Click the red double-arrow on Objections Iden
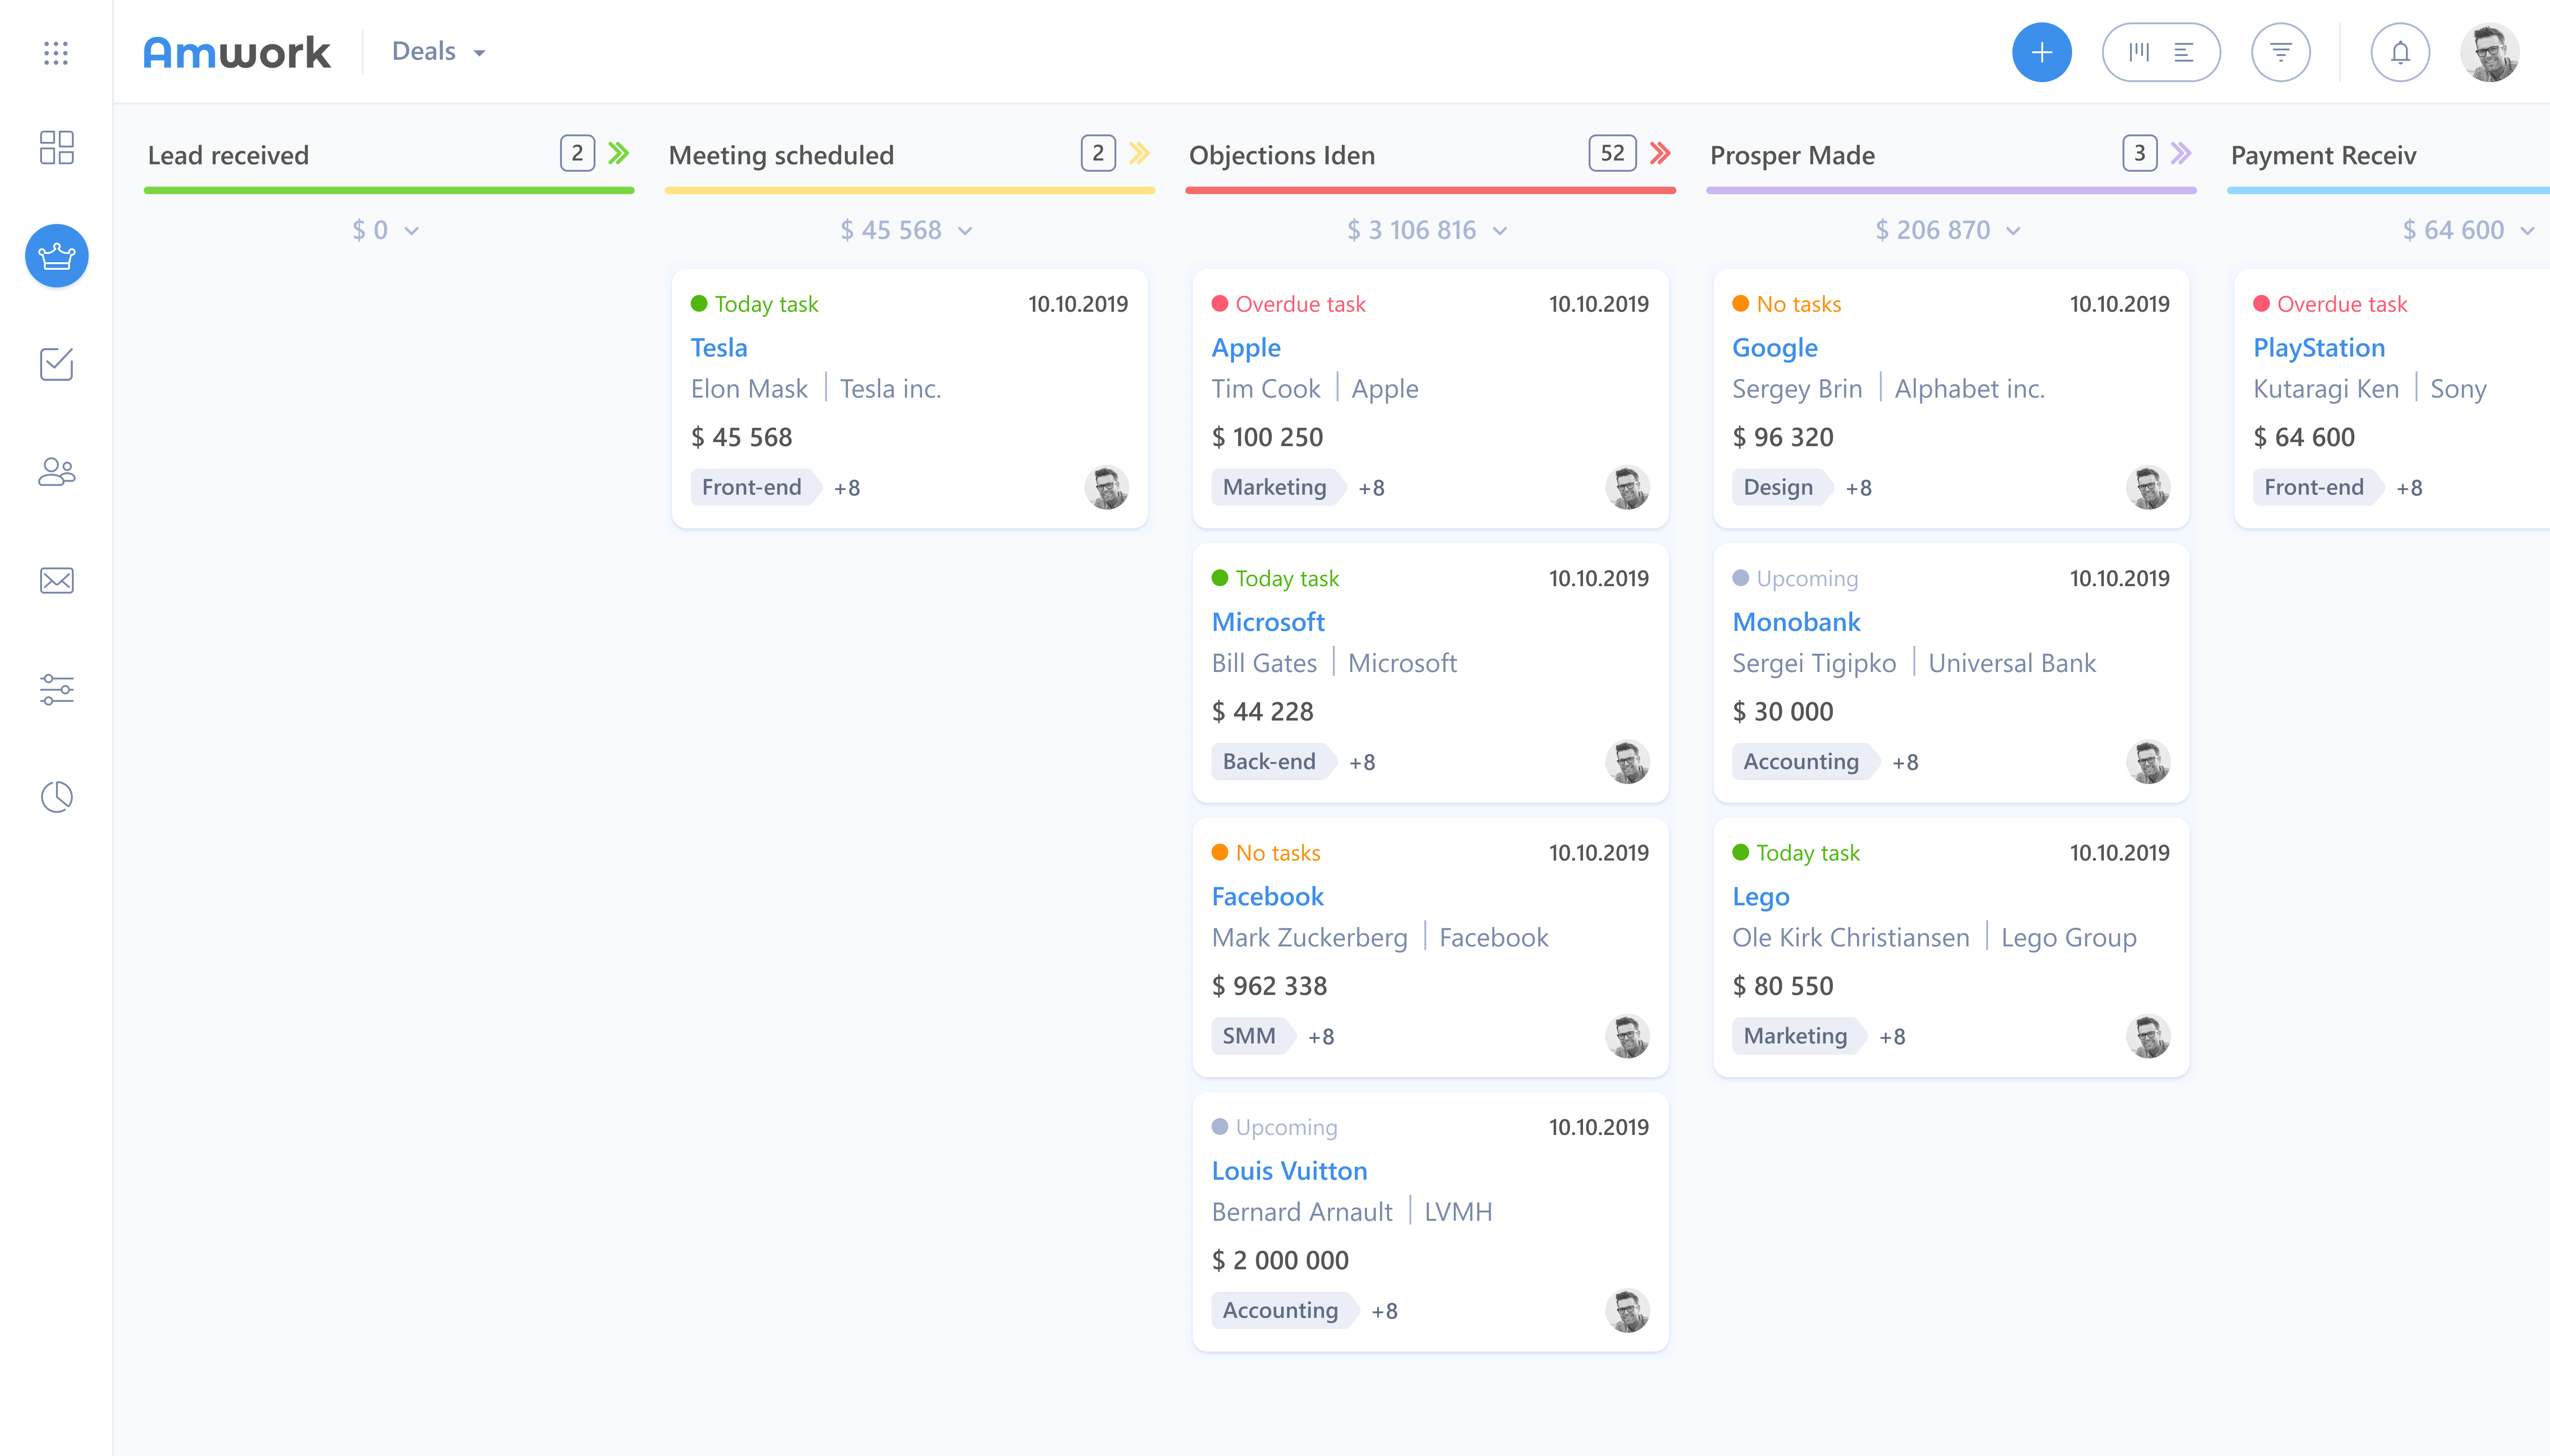This screenshot has height=1456, width=2550. (1660, 153)
